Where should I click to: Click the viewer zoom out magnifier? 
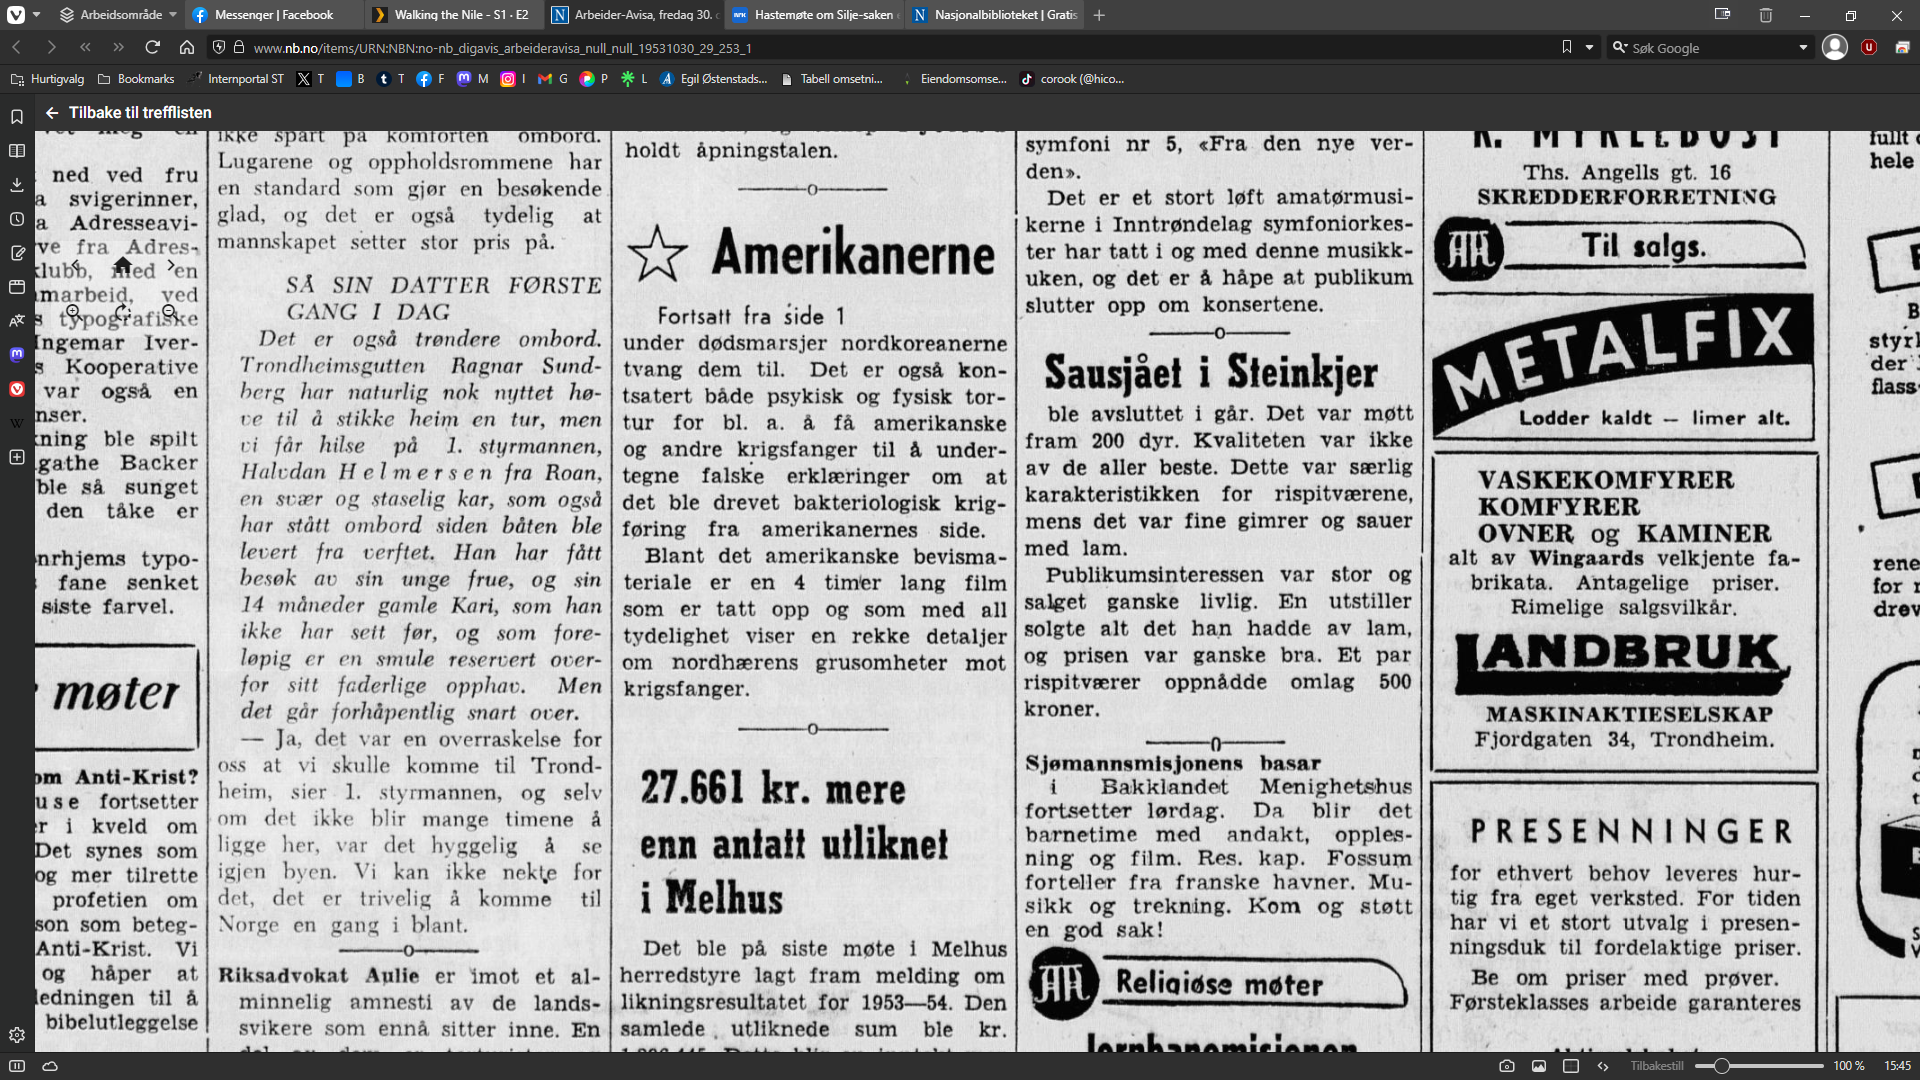click(x=170, y=312)
